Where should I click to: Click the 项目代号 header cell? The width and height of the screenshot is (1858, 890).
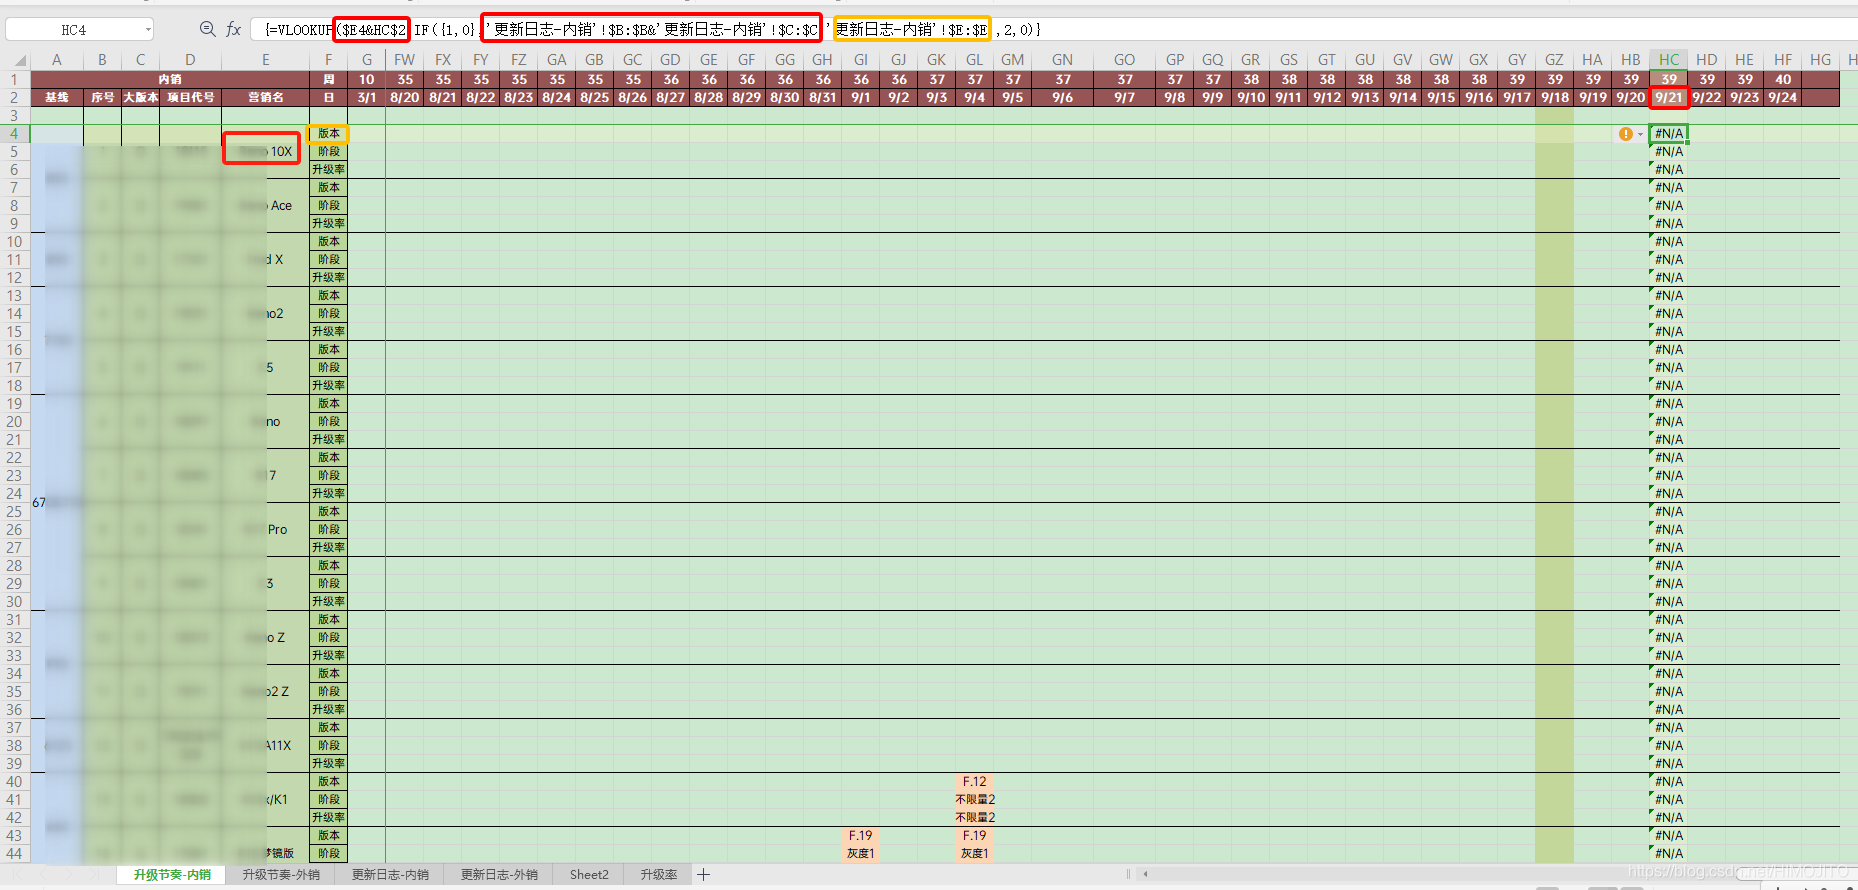[x=190, y=98]
